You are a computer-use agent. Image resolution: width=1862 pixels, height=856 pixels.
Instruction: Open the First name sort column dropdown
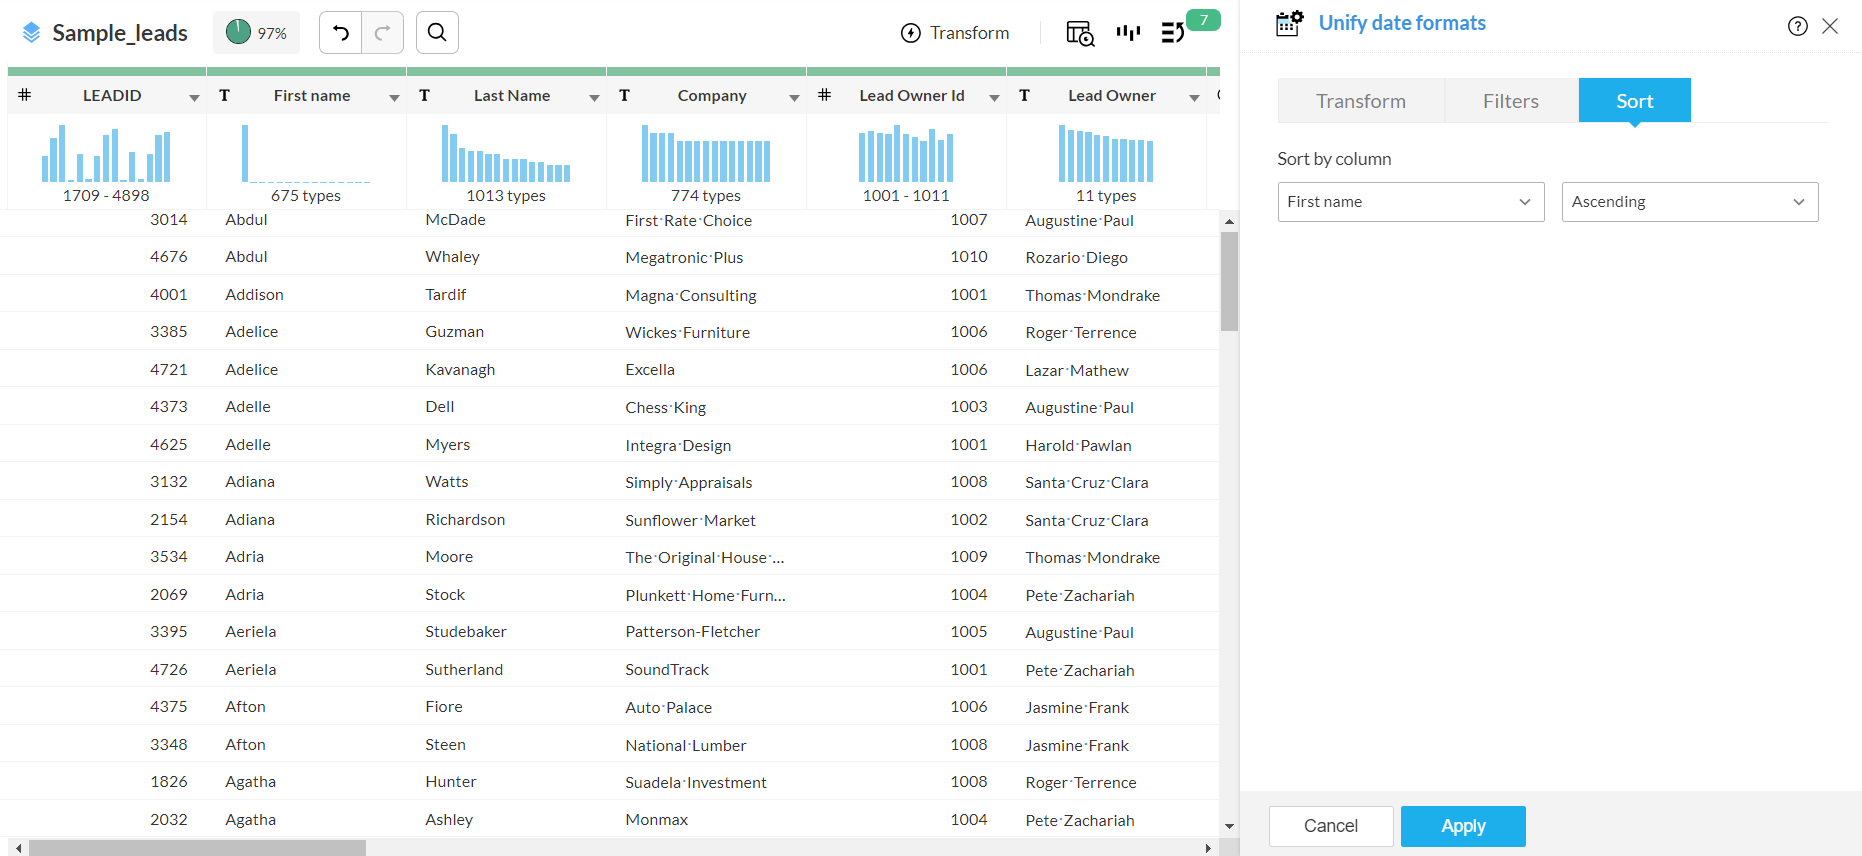(1410, 202)
